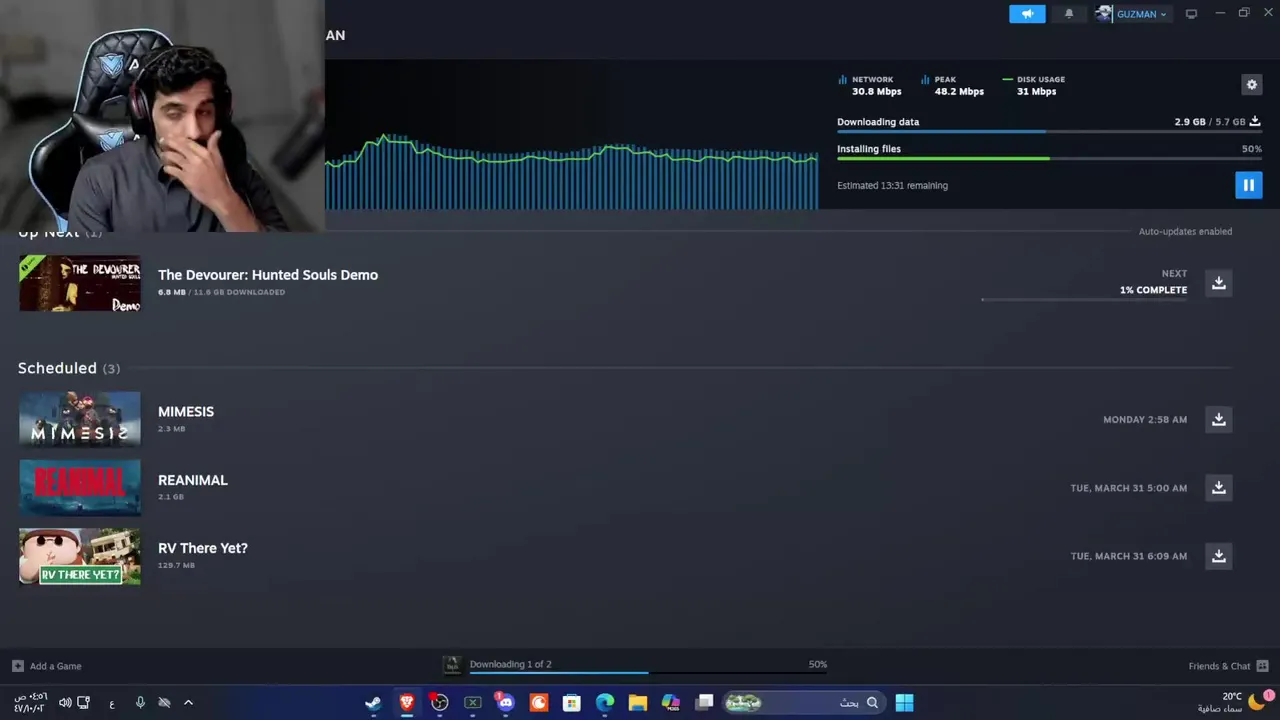1280x720 pixels.
Task: Click Downloading 1 of 2 status
Action: click(510, 664)
